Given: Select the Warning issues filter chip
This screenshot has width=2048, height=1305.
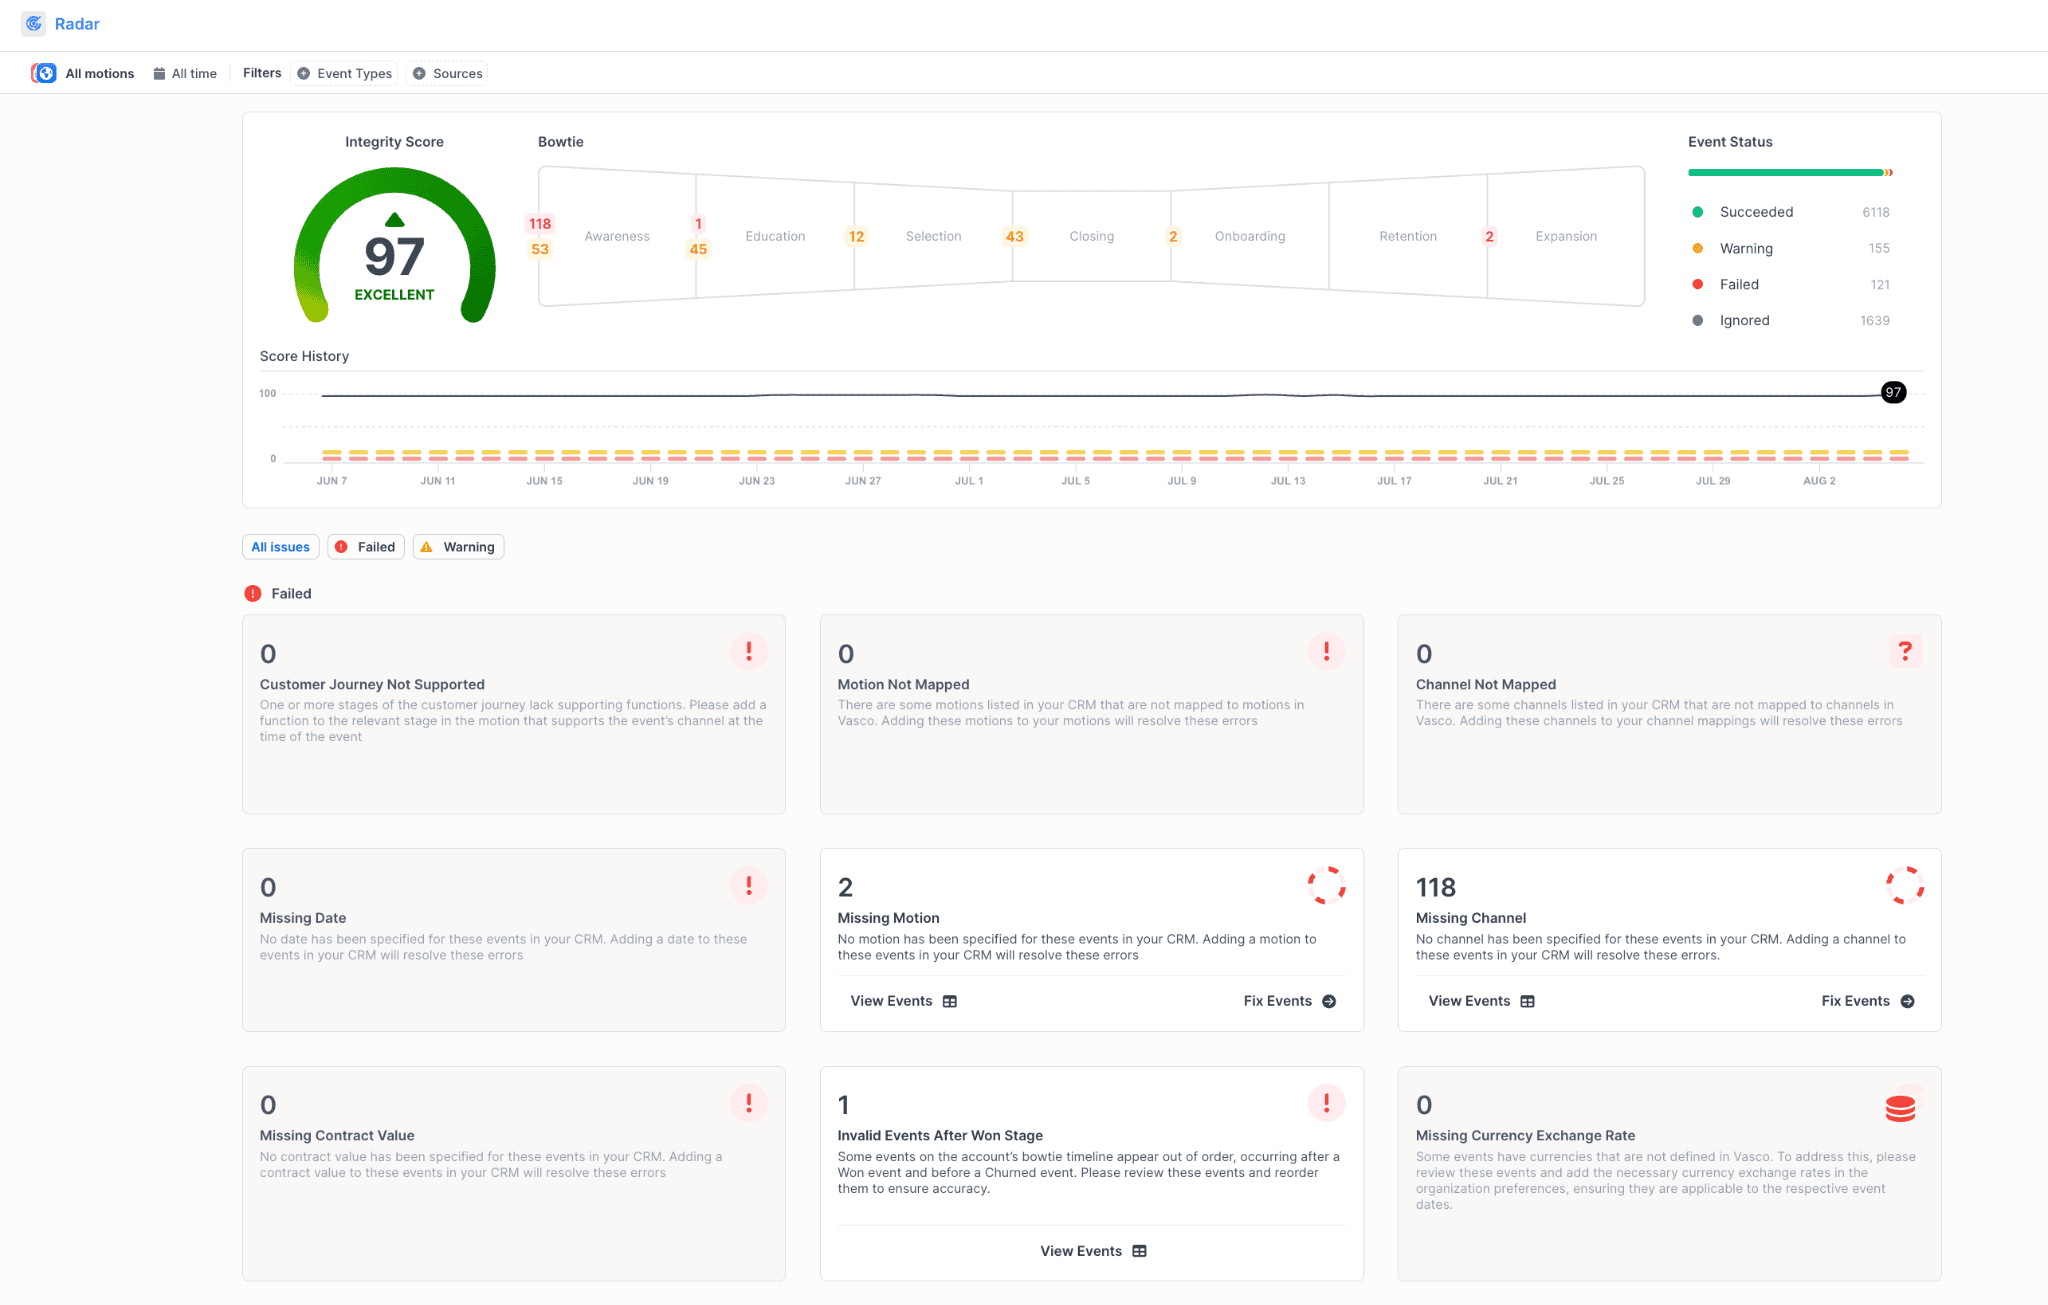Looking at the screenshot, I should point(458,546).
